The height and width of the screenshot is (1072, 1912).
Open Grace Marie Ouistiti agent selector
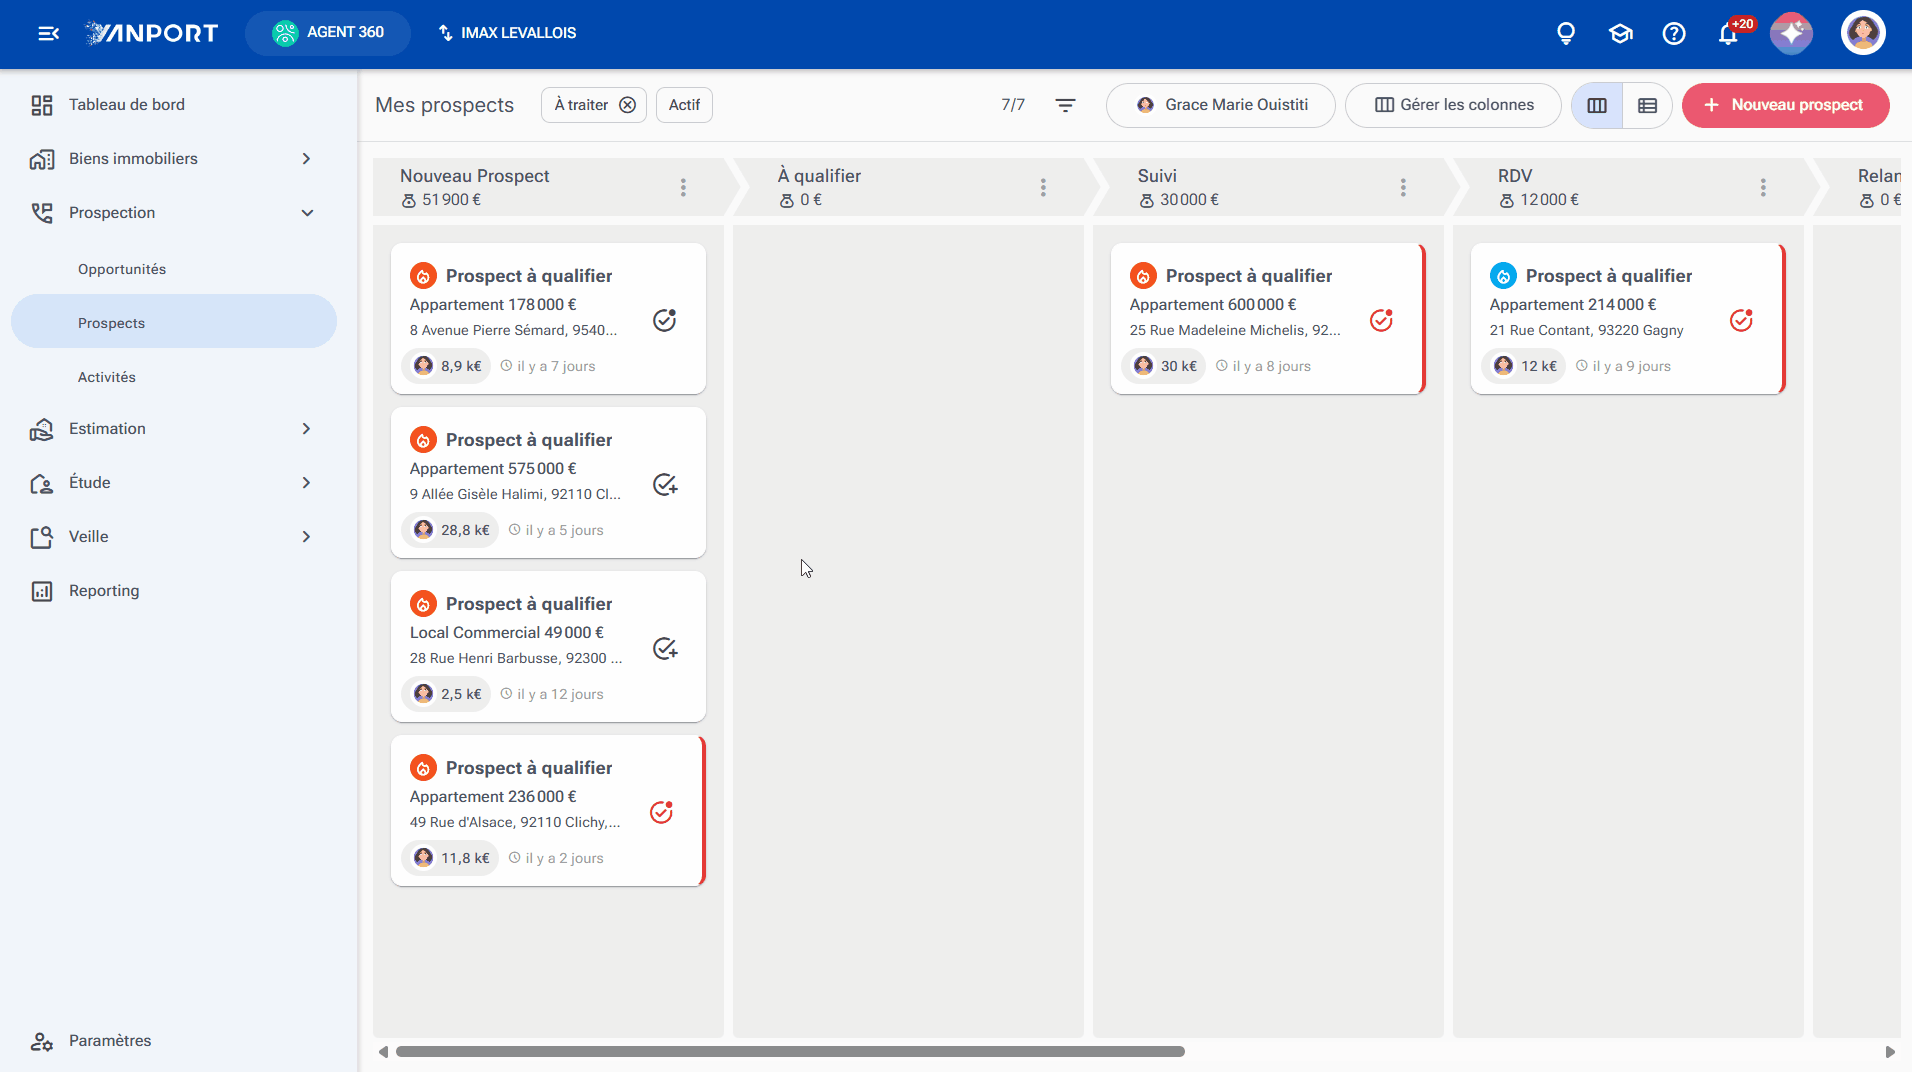1220,105
